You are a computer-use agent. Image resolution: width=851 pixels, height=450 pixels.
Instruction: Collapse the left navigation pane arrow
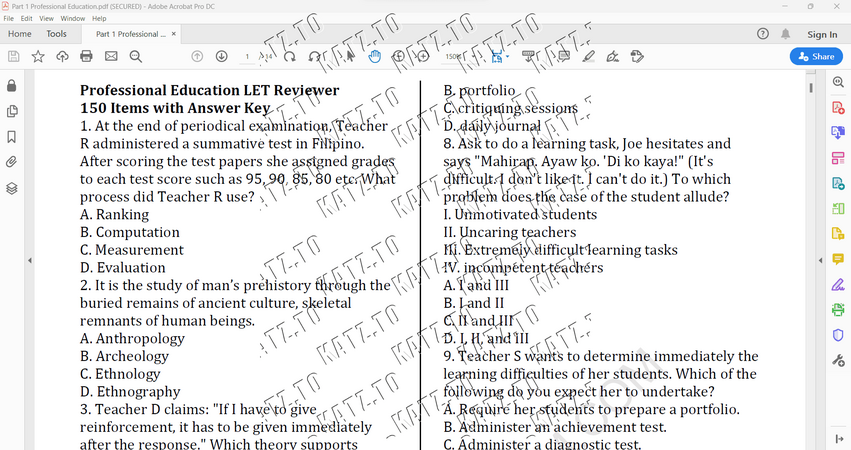(x=30, y=261)
